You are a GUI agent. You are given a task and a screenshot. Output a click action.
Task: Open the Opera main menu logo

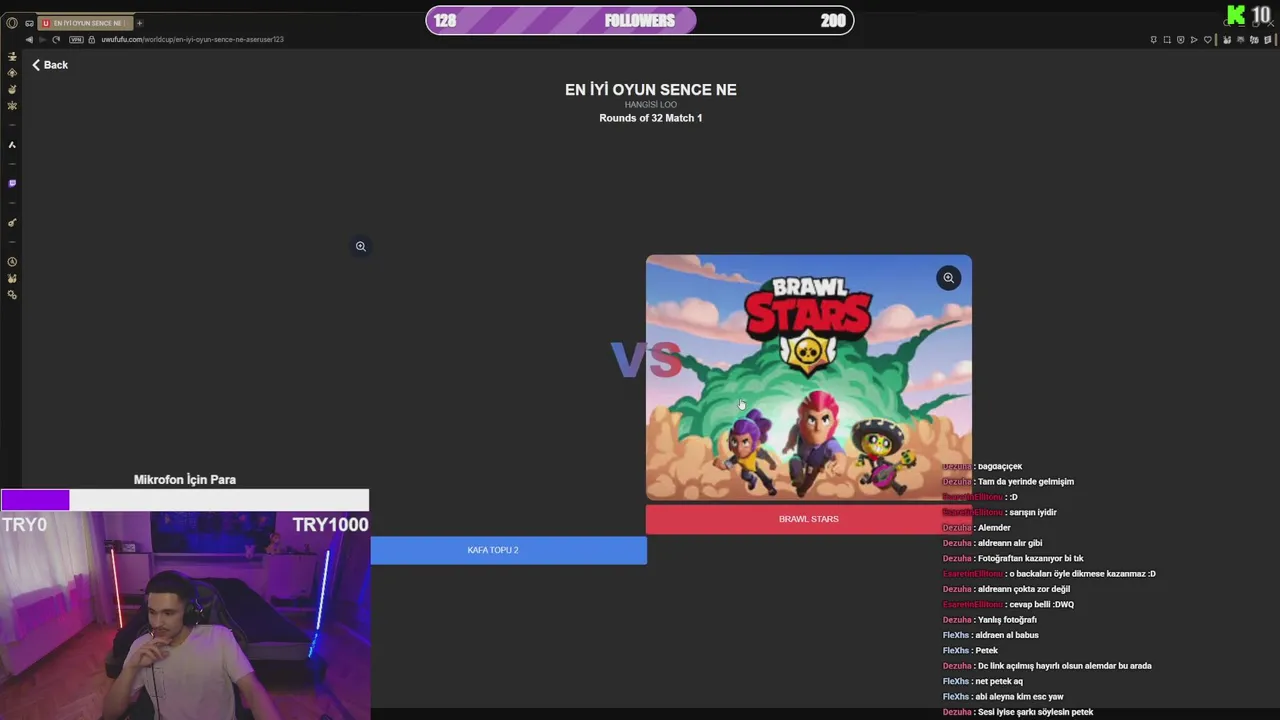click(12, 23)
